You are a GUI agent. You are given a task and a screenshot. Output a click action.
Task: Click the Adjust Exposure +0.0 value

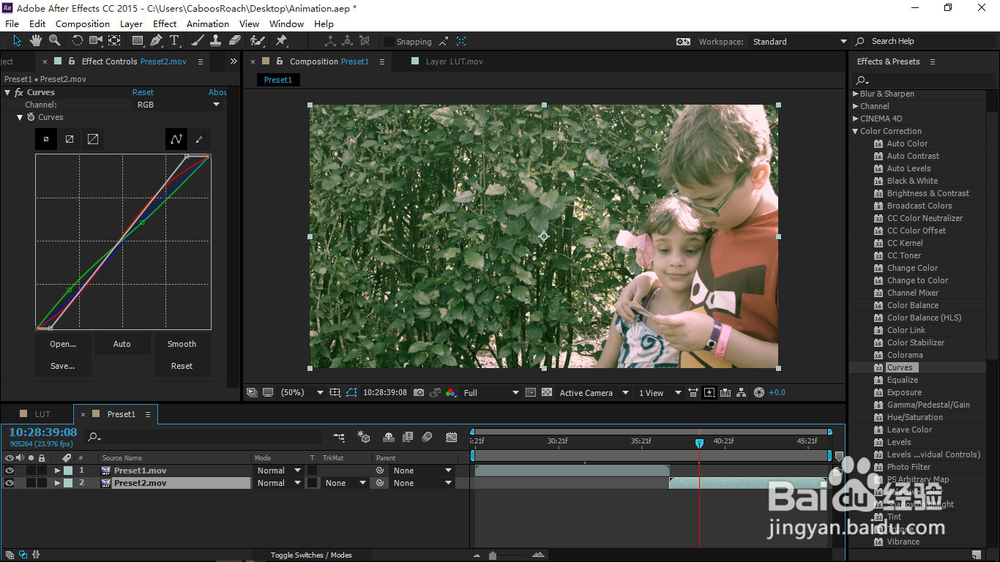pos(777,393)
